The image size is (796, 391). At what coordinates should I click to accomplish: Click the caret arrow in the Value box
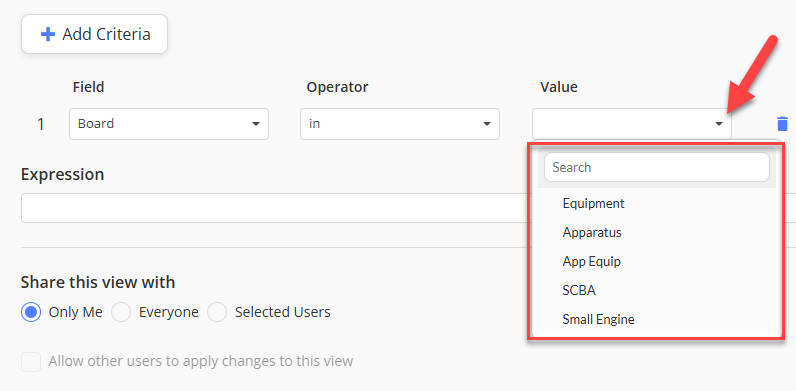[719, 124]
